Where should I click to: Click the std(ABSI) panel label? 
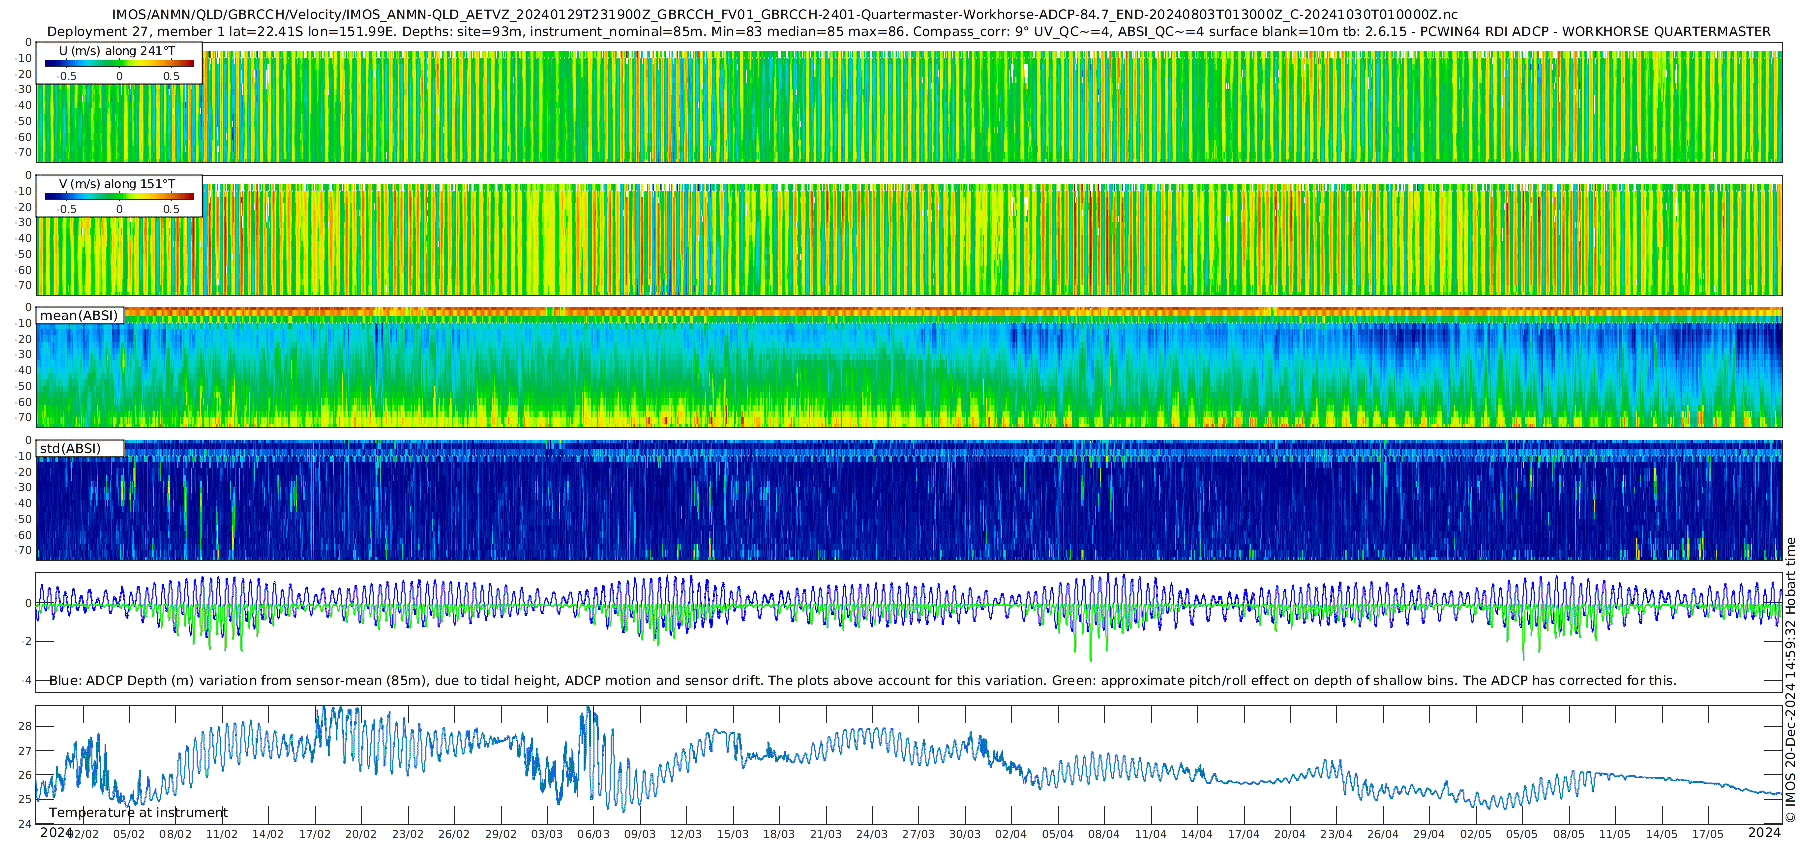point(70,449)
